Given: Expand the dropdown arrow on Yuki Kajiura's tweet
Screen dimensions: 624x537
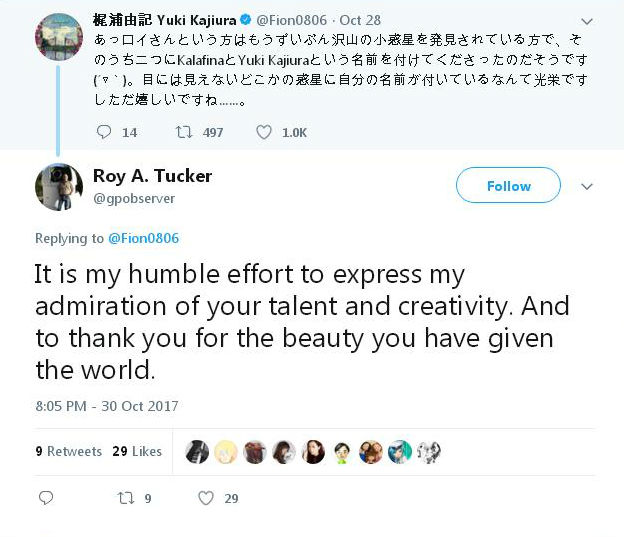Looking at the screenshot, I should click(587, 21).
